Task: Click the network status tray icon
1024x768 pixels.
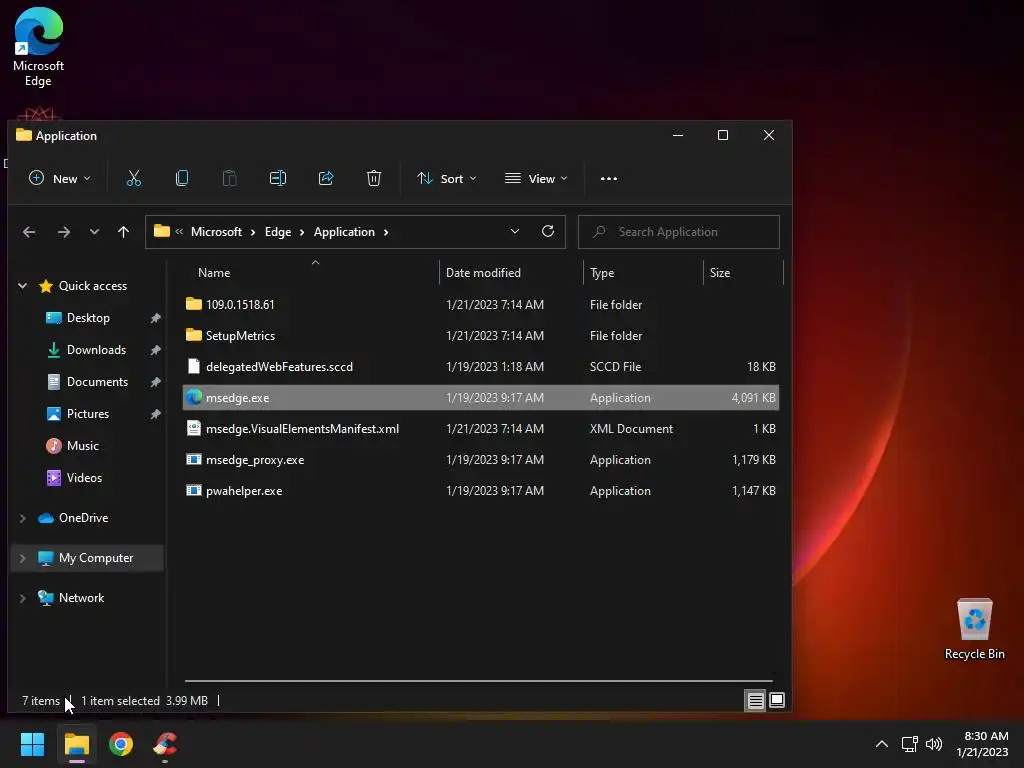Action: [x=909, y=744]
